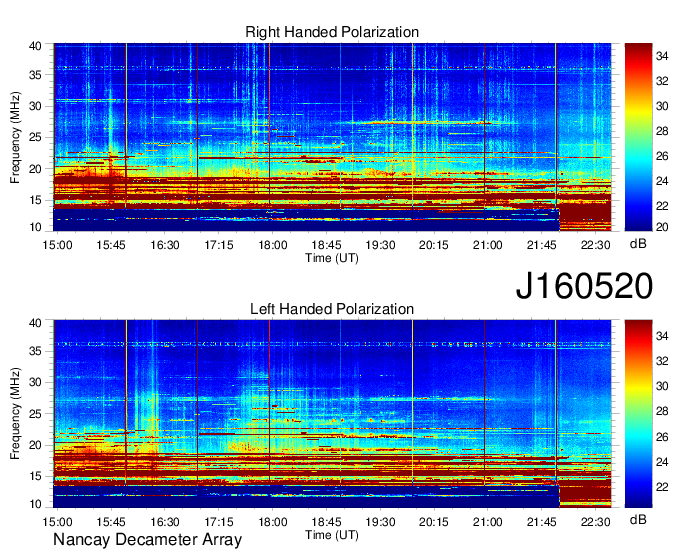Click the 40 MHz tick on the right-handed plot
680x552 pixels.
(35, 46)
